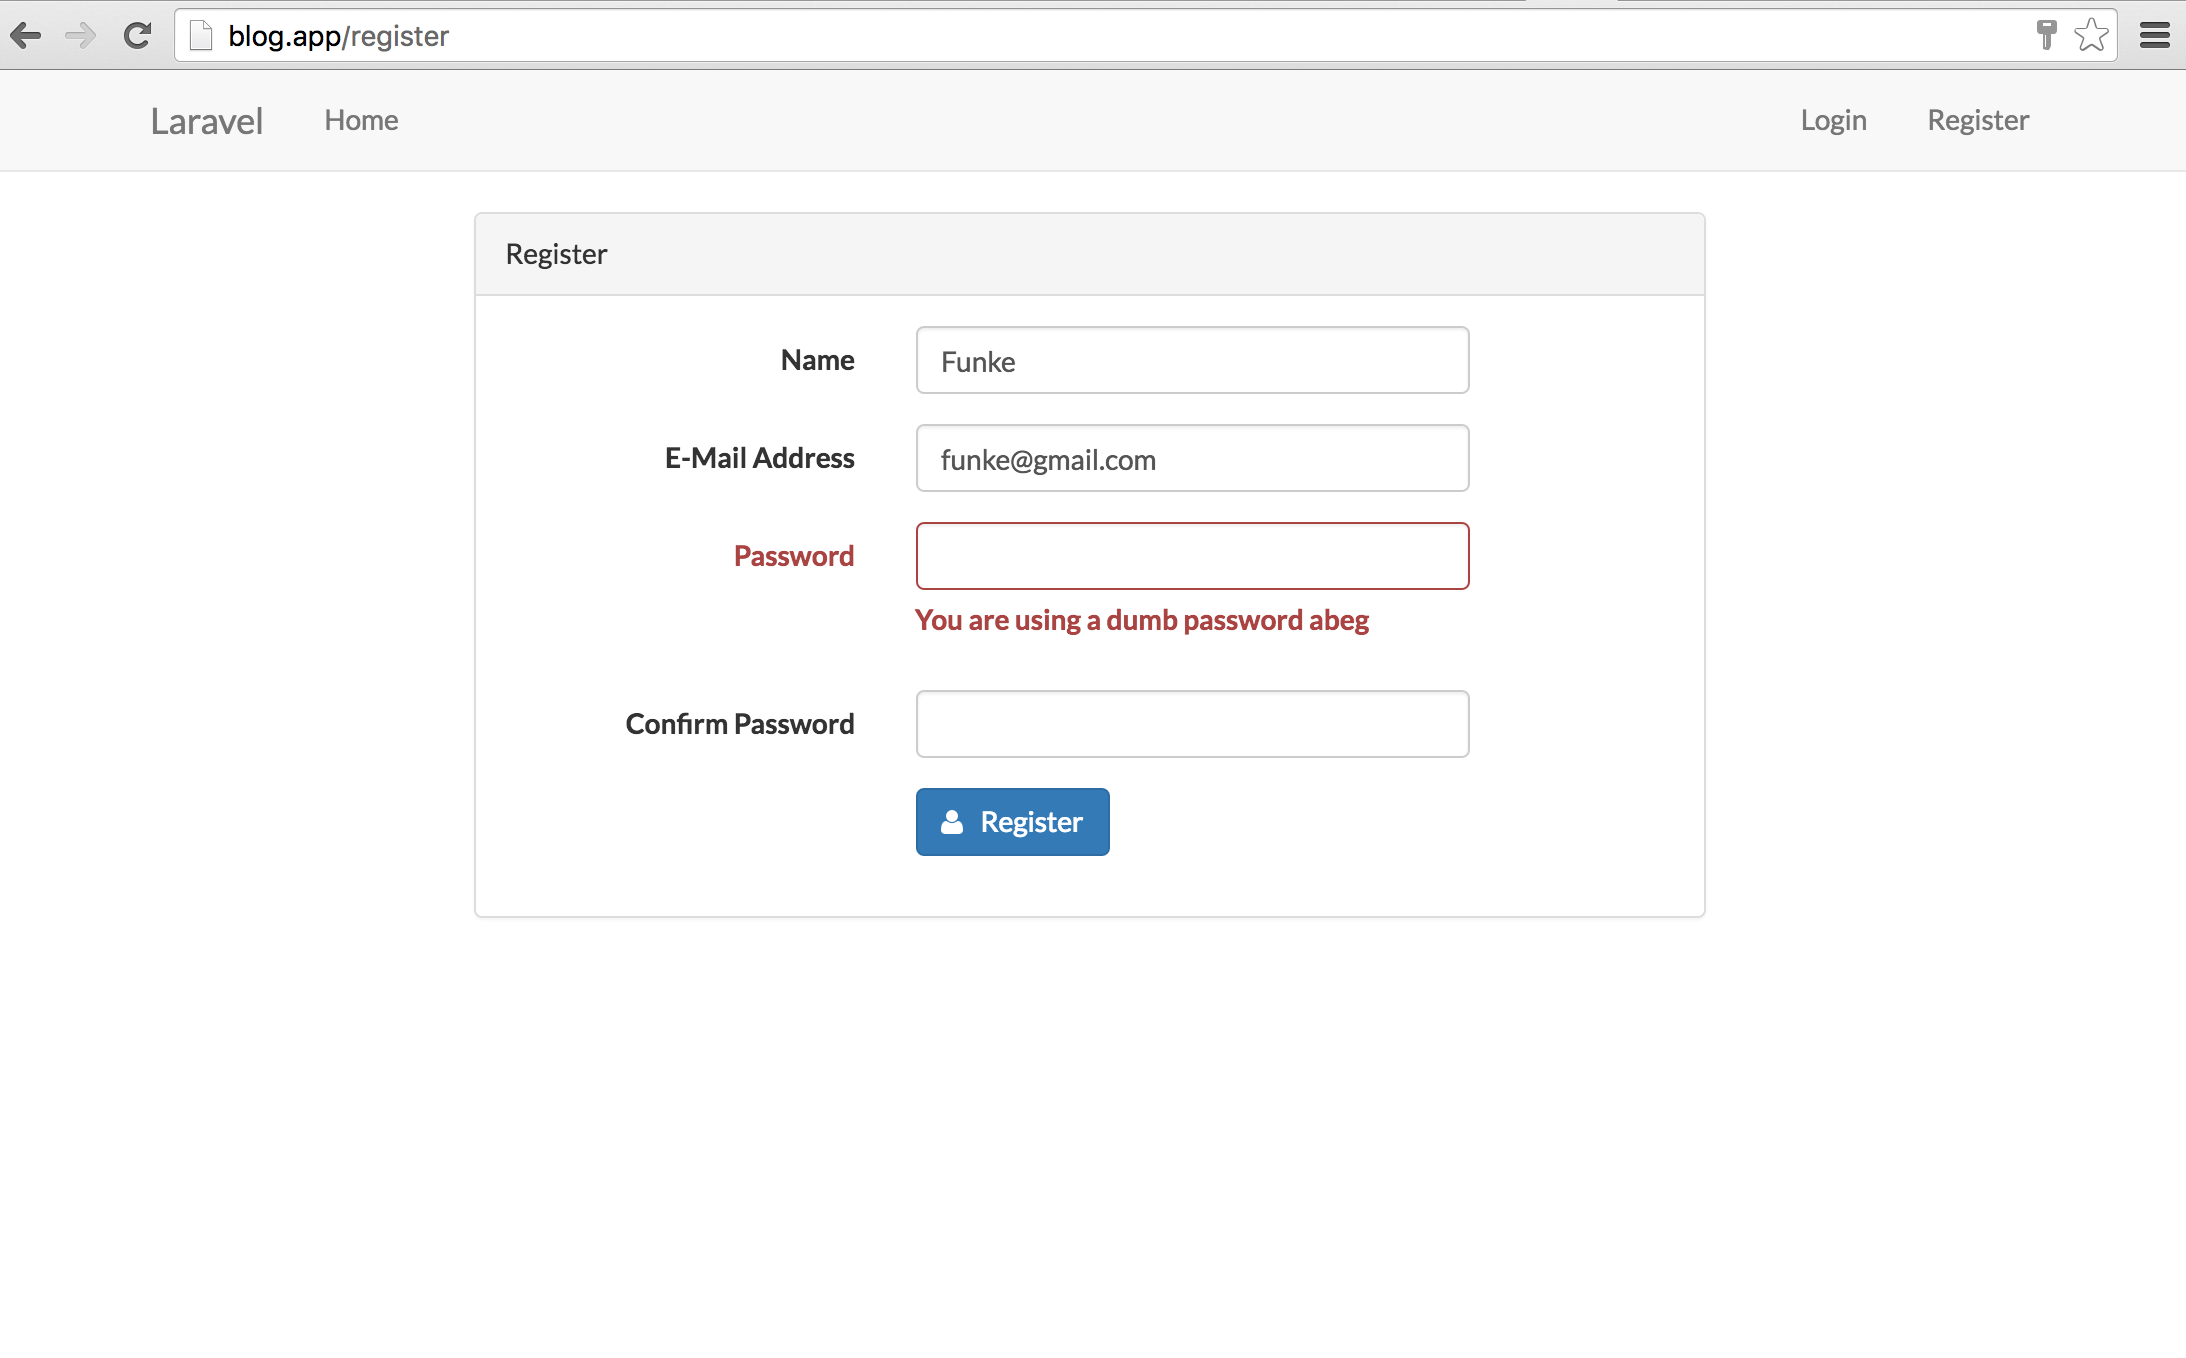Screen dimensions: 2186x1358
Task: Click the E-Mail Address input field
Action: [x=1192, y=458]
